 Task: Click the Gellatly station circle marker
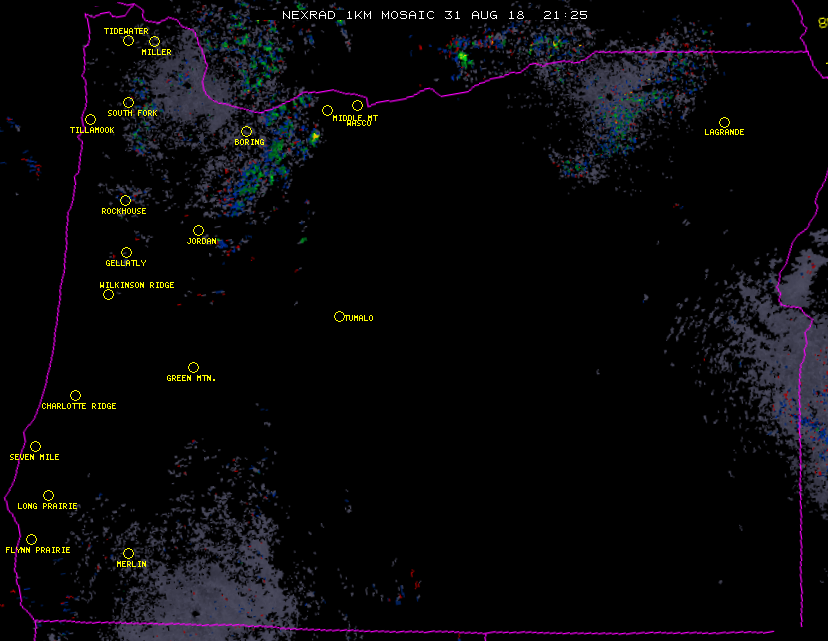pyautogui.click(x=126, y=253)
